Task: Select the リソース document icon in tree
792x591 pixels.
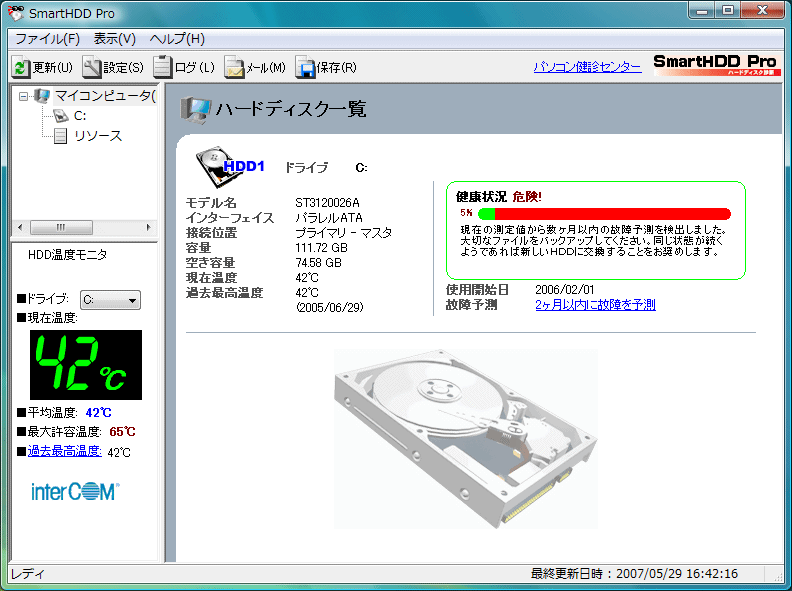Action: [x=61, y=136]
